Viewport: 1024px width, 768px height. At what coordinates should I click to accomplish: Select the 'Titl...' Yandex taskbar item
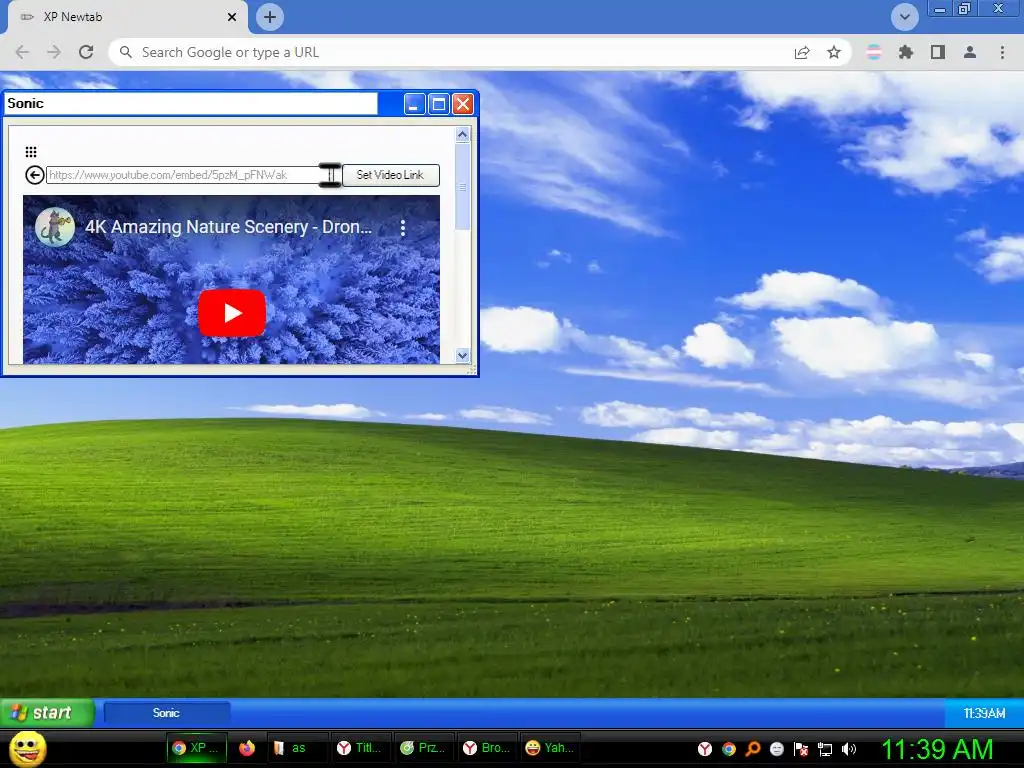[x=361, y=748]
